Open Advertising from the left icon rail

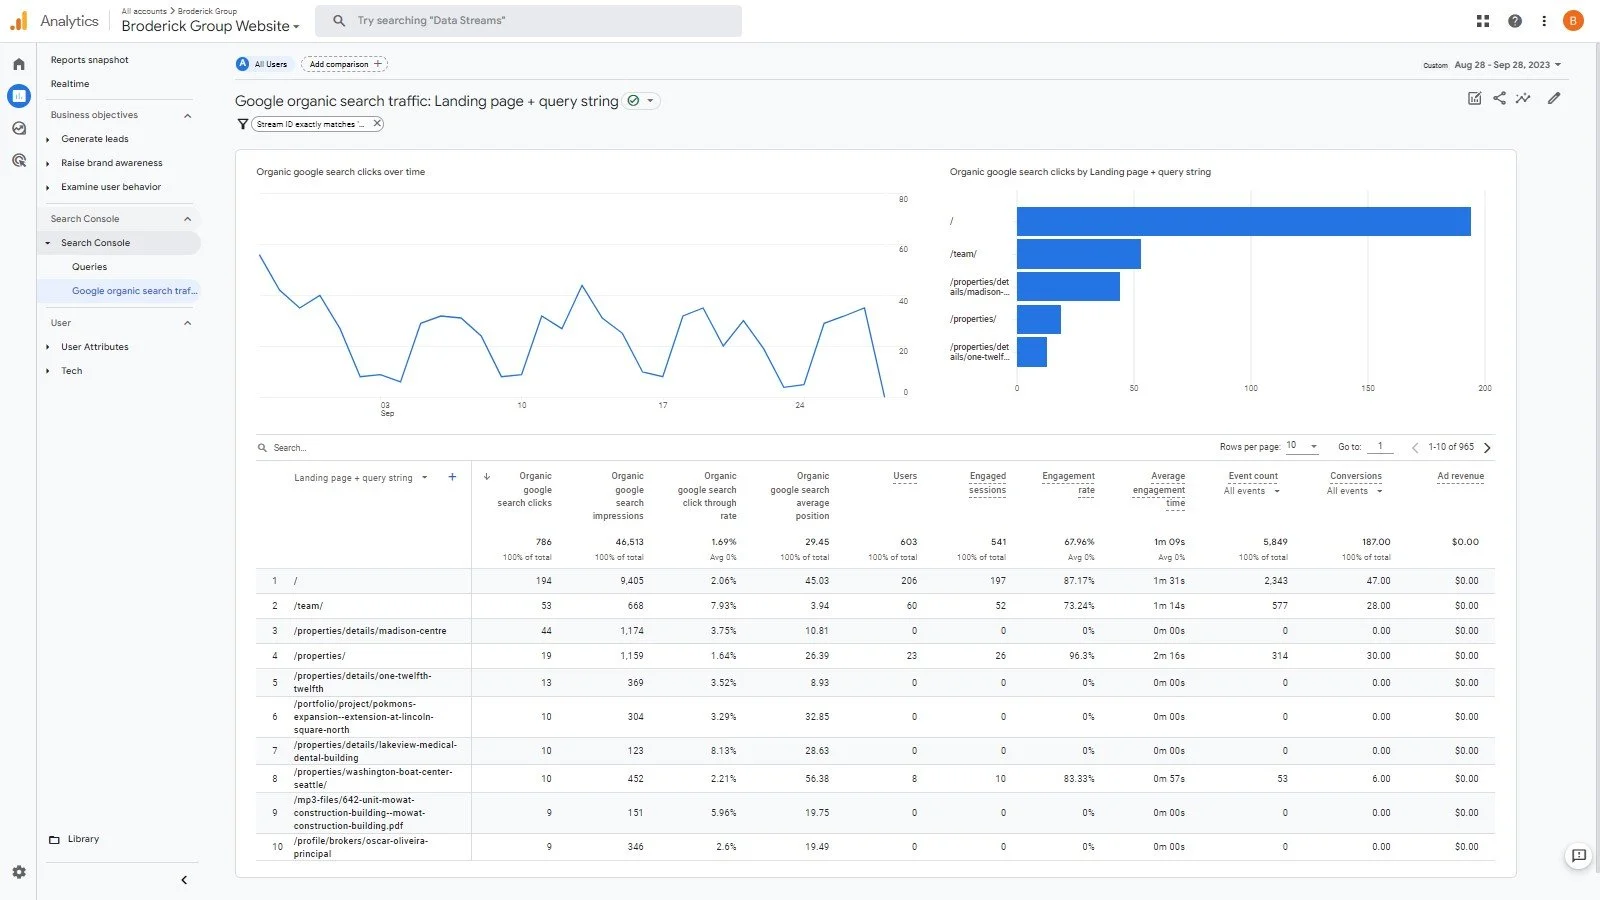(18, 160)
